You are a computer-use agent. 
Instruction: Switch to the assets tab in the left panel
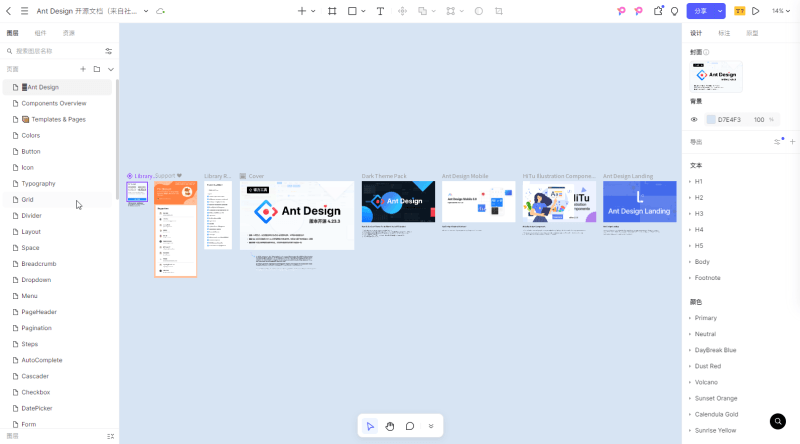click(x=68, y=33)
